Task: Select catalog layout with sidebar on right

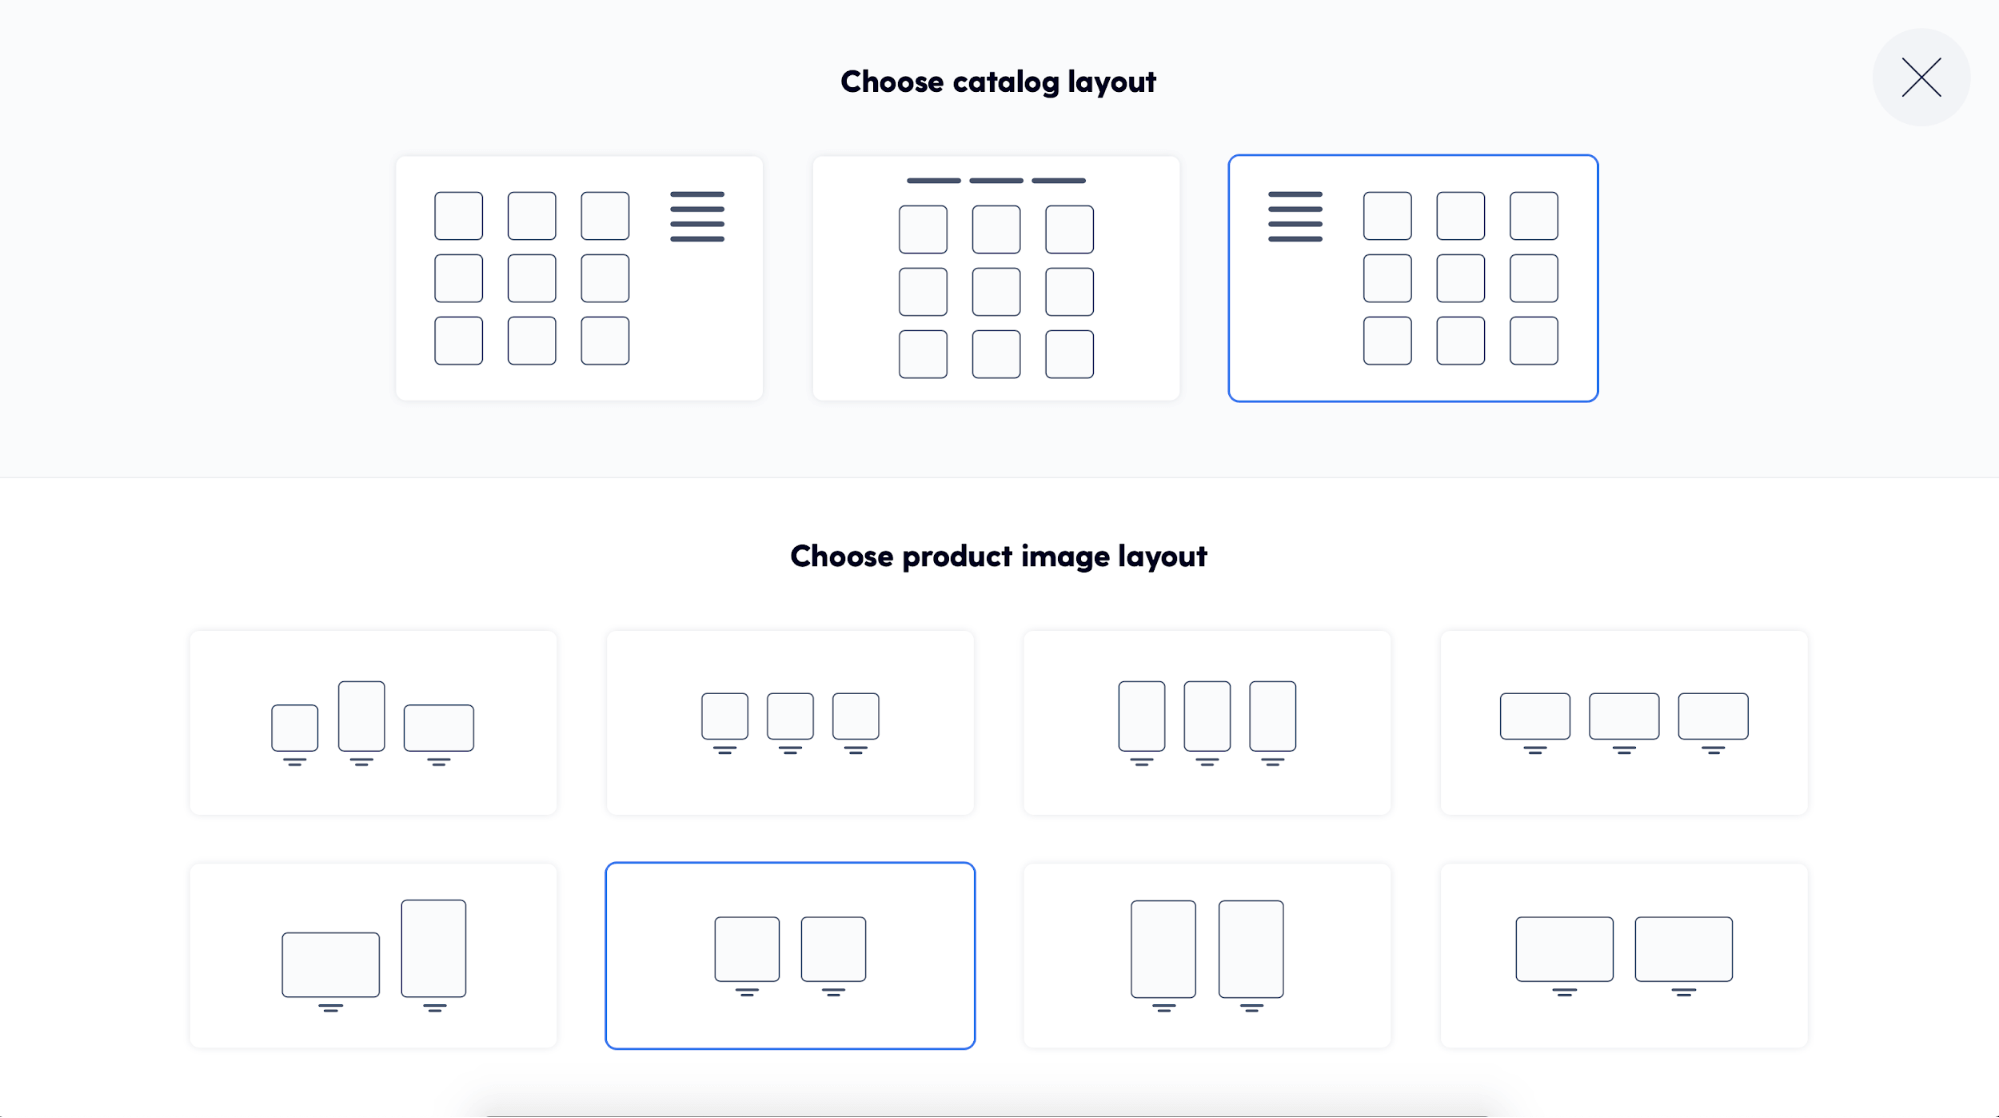Action: click(x=579, y=278)
